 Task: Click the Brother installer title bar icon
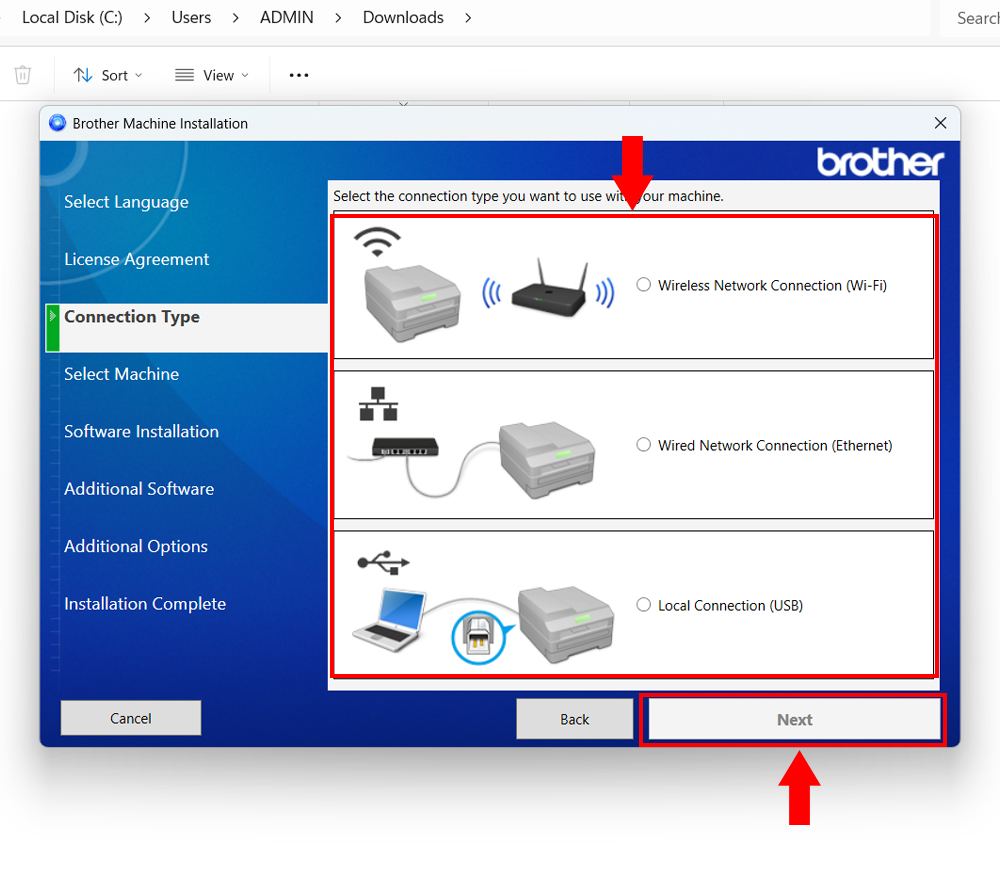57,123
